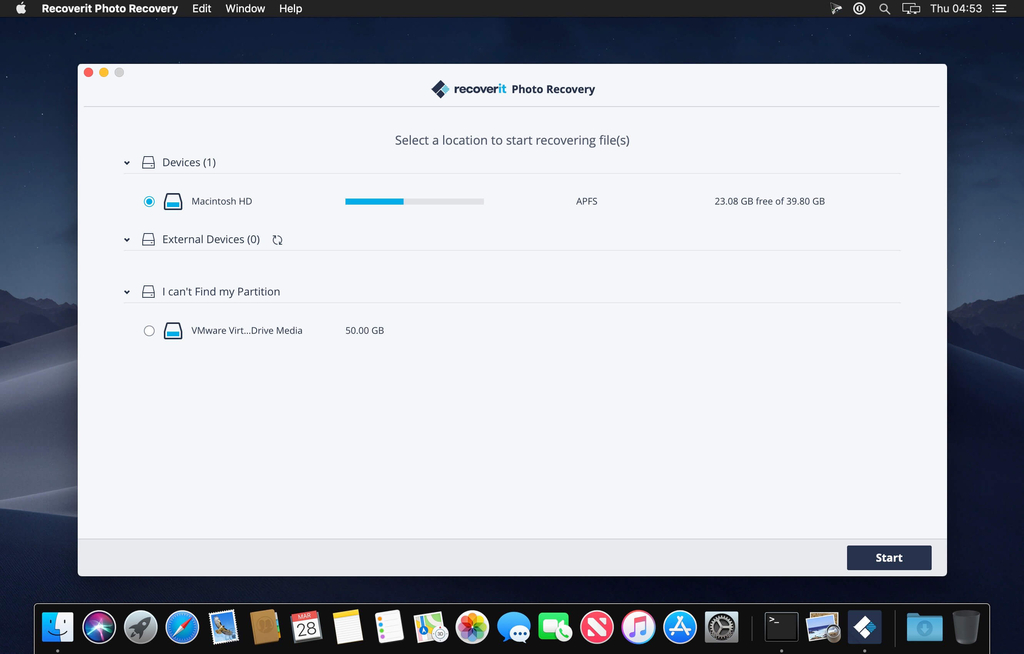Collapse the Devices (1) section

tap(127, 163)
